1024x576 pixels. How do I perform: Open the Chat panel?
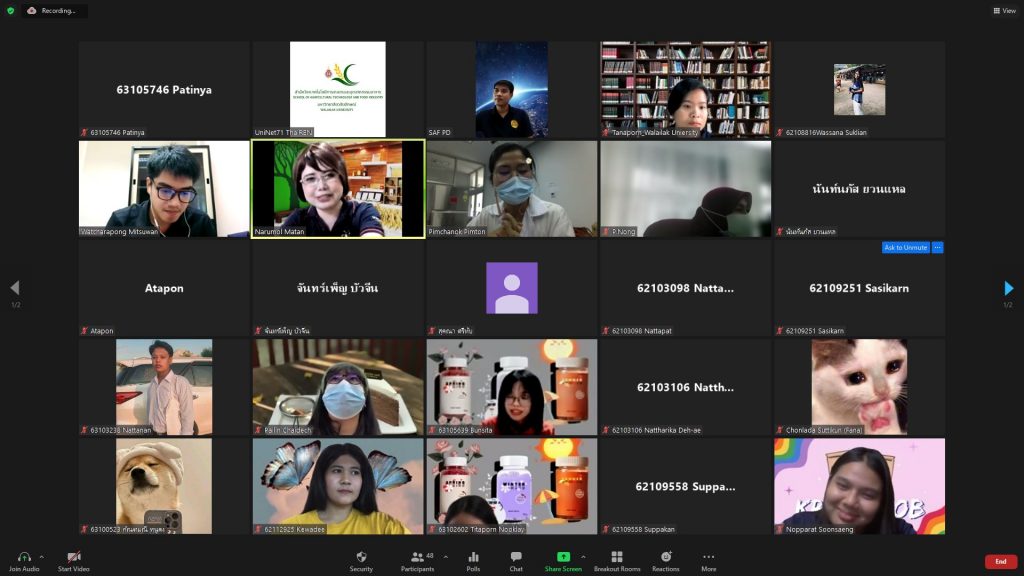tap(516, 560)
